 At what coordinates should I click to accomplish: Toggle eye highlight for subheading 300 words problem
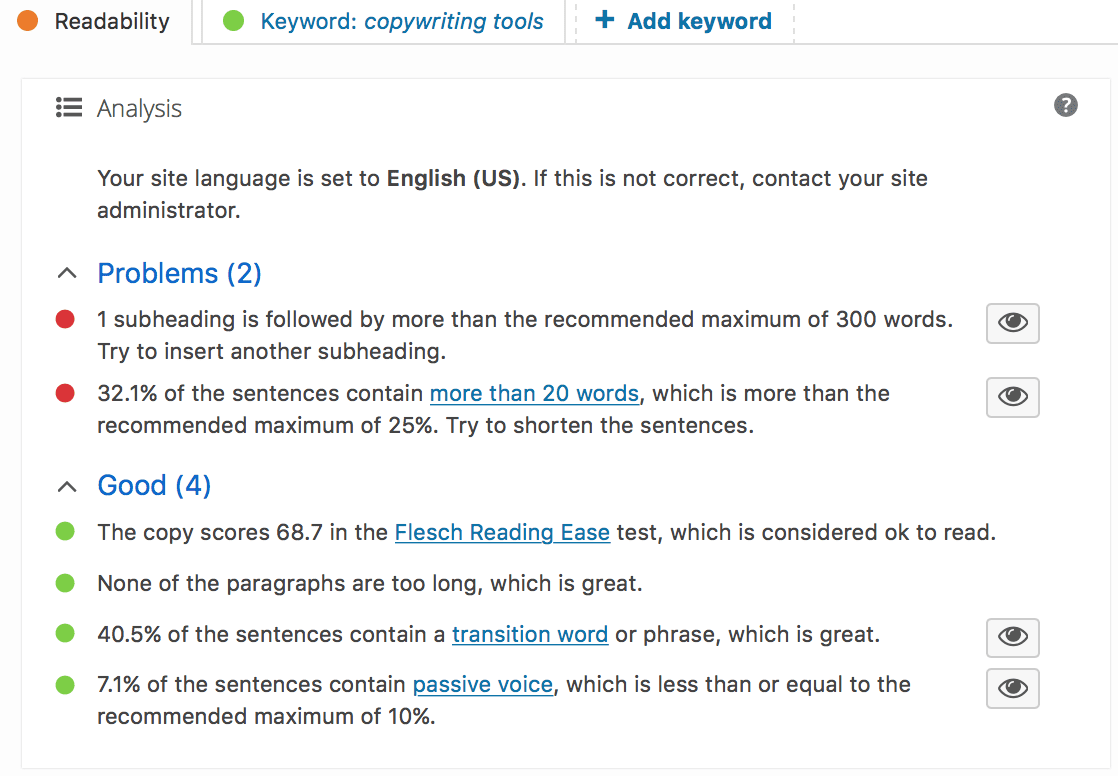click(x=1012, y=323)
